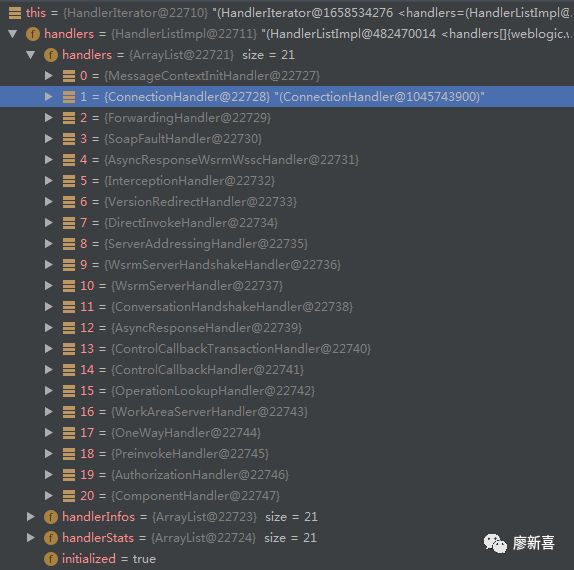This screenshot has height=570, width=574.
Task: Expand element 4 AsyncResponseWsrmWsscHandler
Action: pyautogui.click(x=48, y=160)
